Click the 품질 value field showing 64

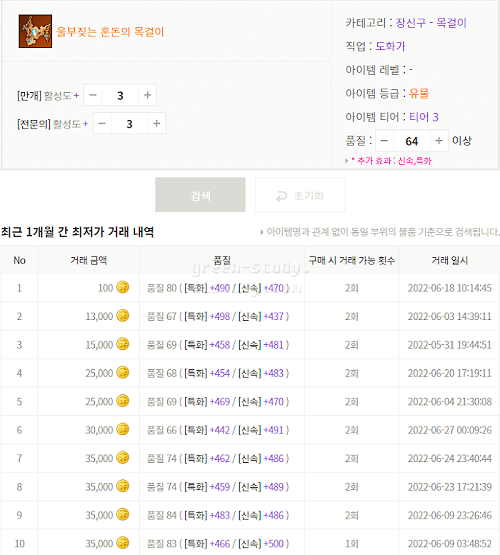[x=412, y=141]
